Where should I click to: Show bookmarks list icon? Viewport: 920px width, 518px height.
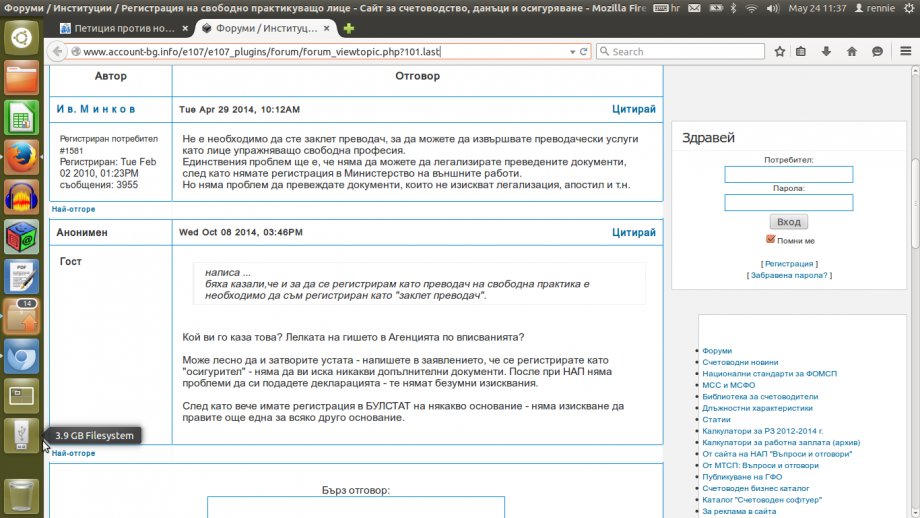tap(801, 52)
